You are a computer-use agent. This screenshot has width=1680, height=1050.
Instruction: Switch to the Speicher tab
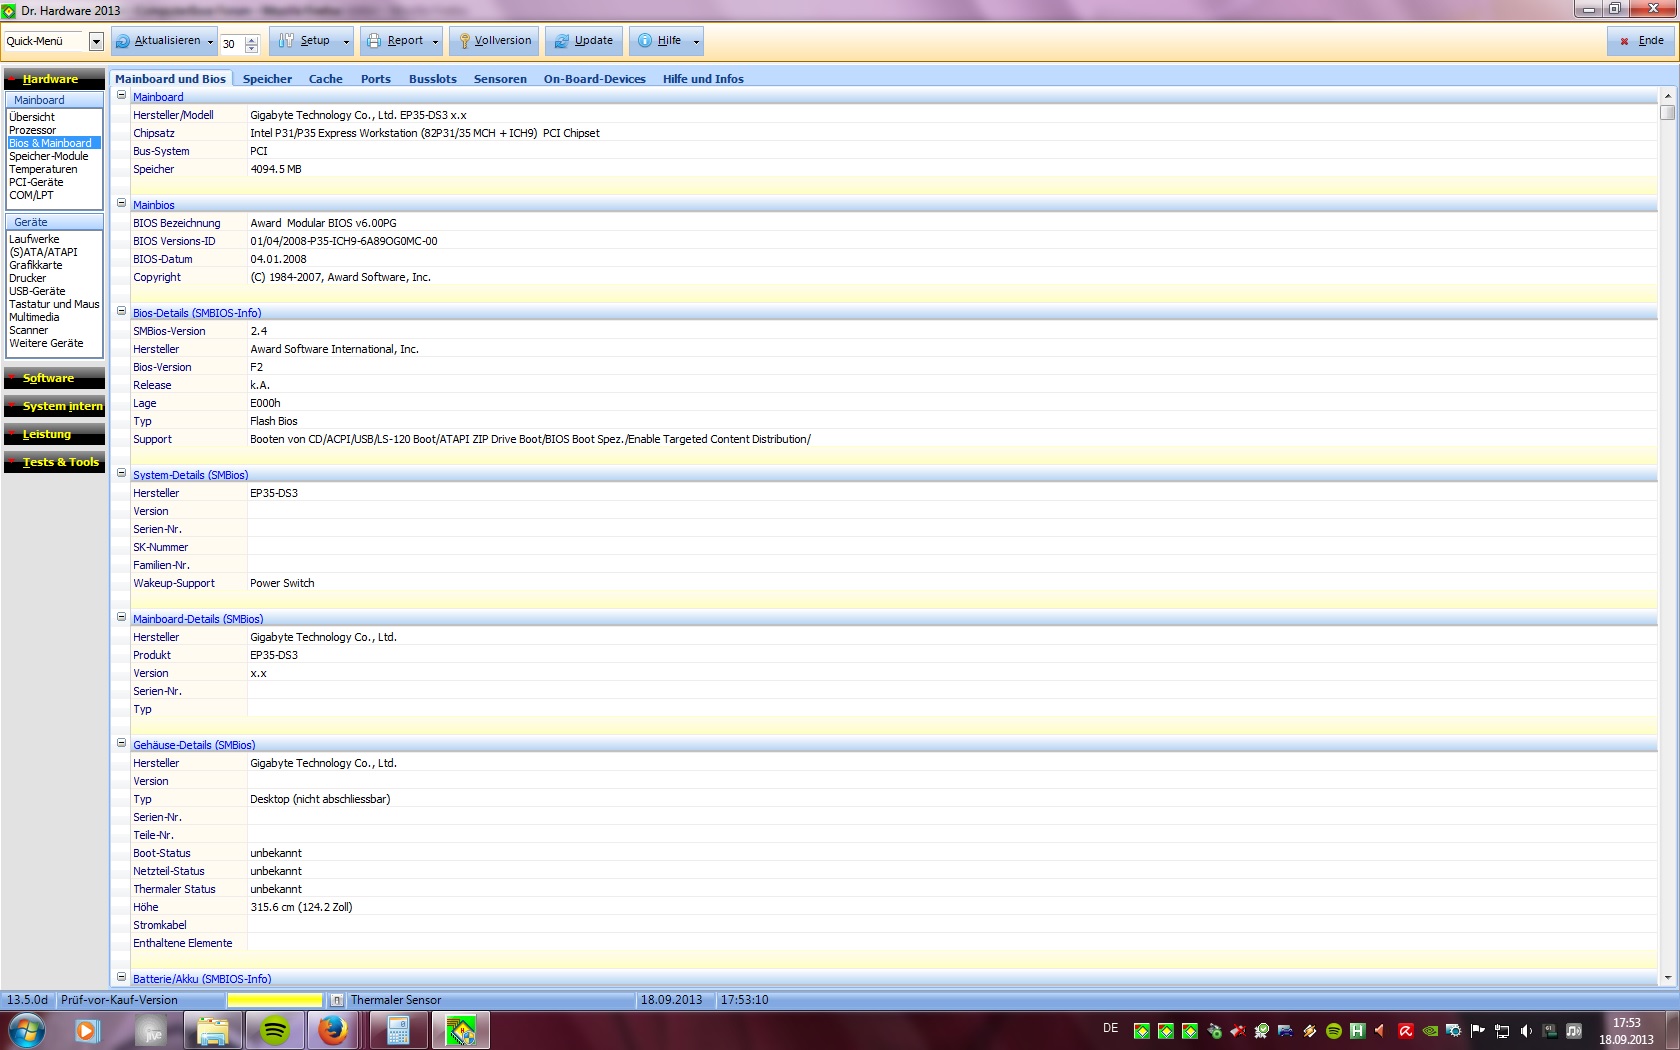pyautogui.click(x=267, y=79)
